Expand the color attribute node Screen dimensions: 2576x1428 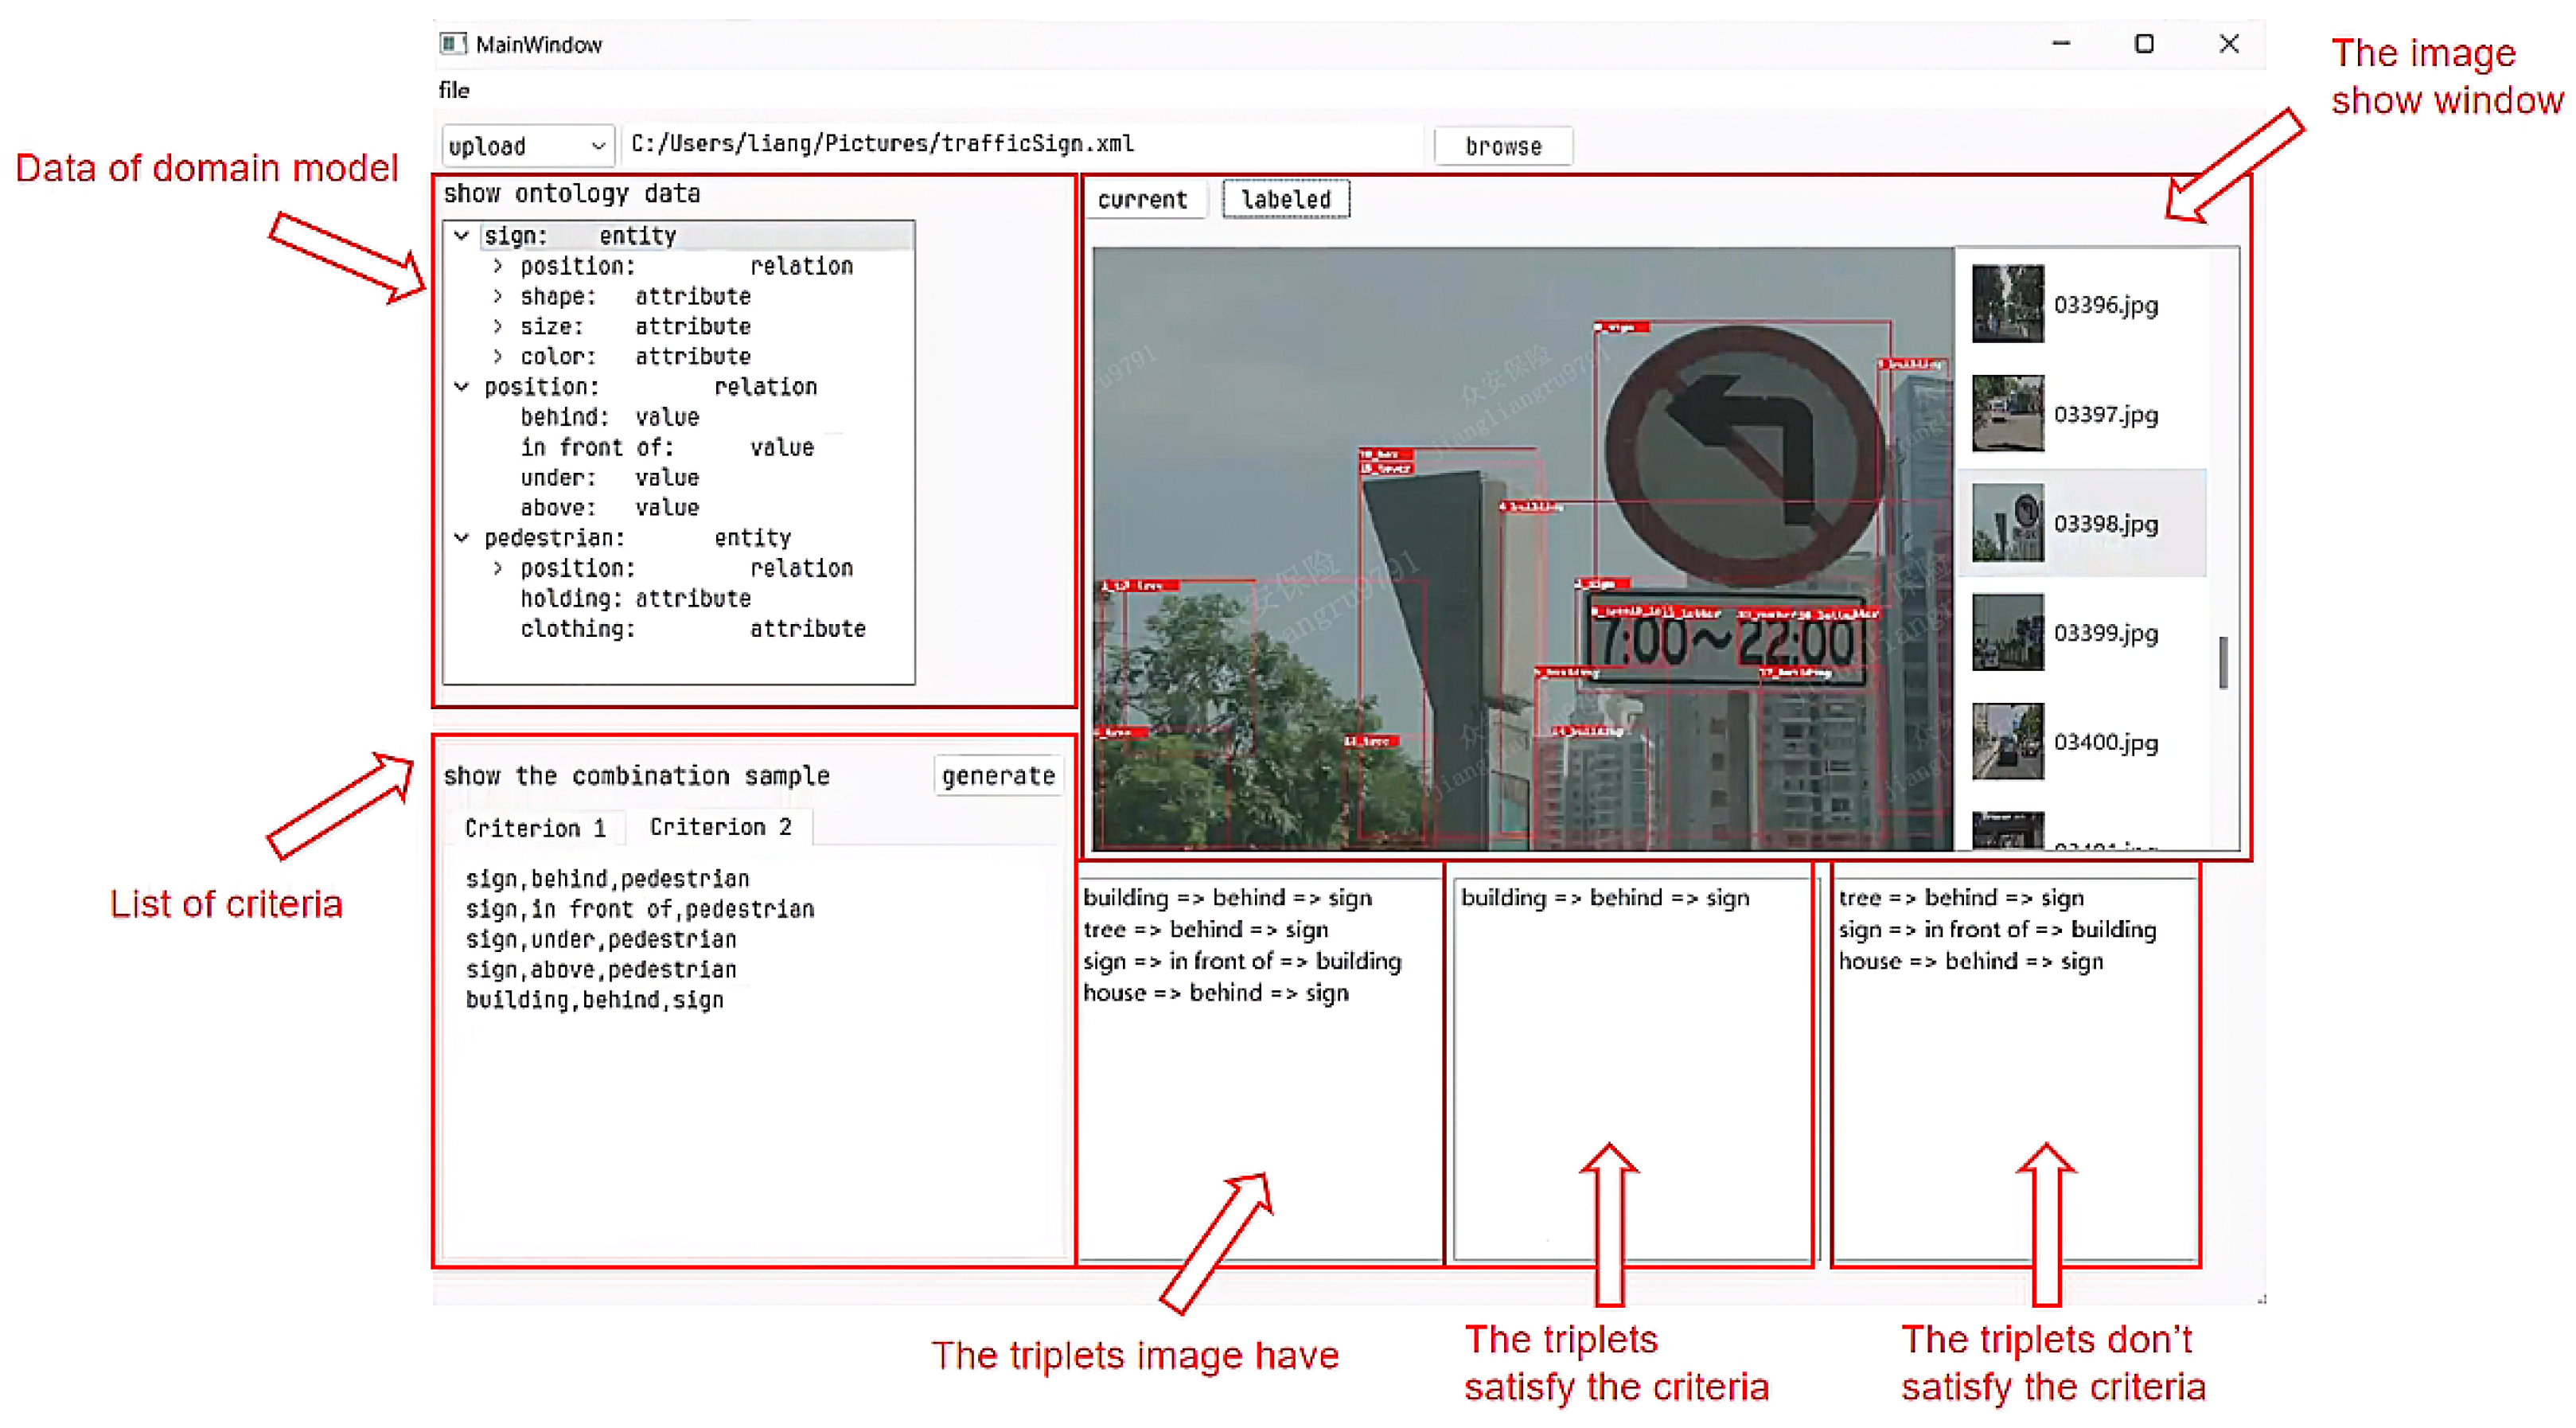click(498, 356)
